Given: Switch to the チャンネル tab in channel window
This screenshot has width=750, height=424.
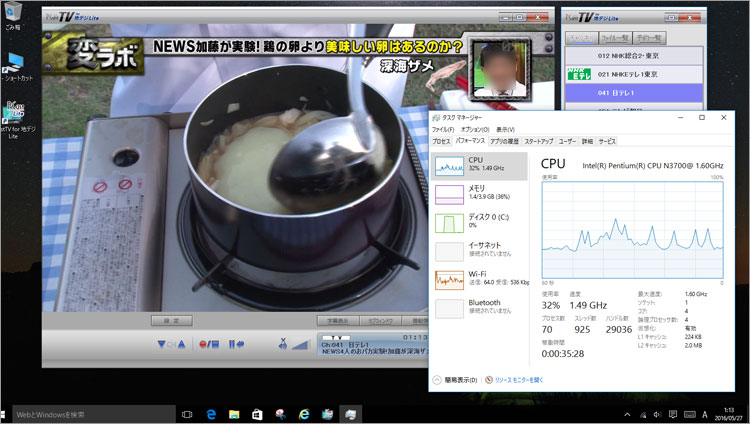Looking at the screenshot, I should [x=581, y=38].
